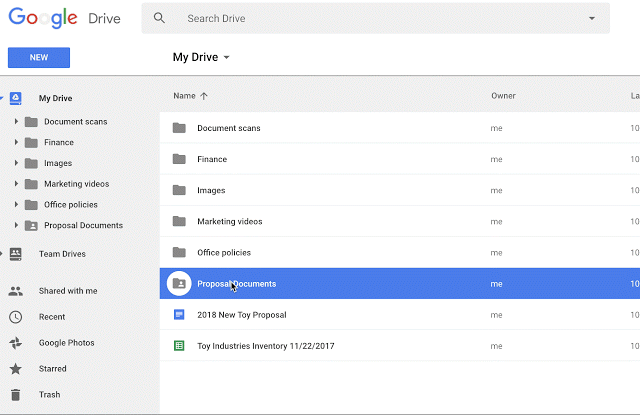Click the Search Drive input field
The height and width of the screenshot is (415, 640).
pyautogui.click(x=380, y=18)
